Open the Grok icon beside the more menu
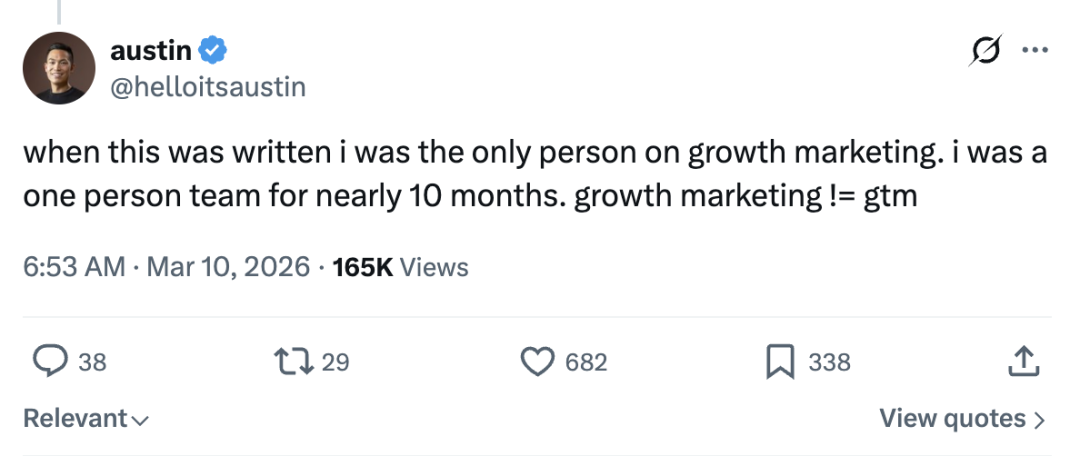 coord(984,52)
